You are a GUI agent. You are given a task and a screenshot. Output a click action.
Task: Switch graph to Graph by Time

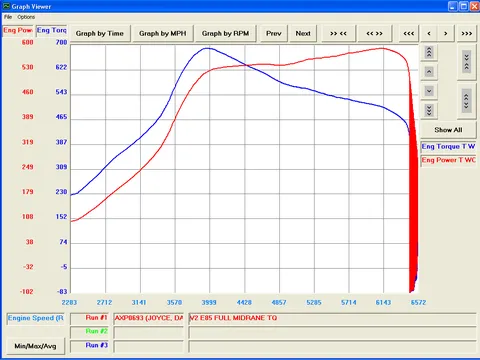tap(100, 33)
